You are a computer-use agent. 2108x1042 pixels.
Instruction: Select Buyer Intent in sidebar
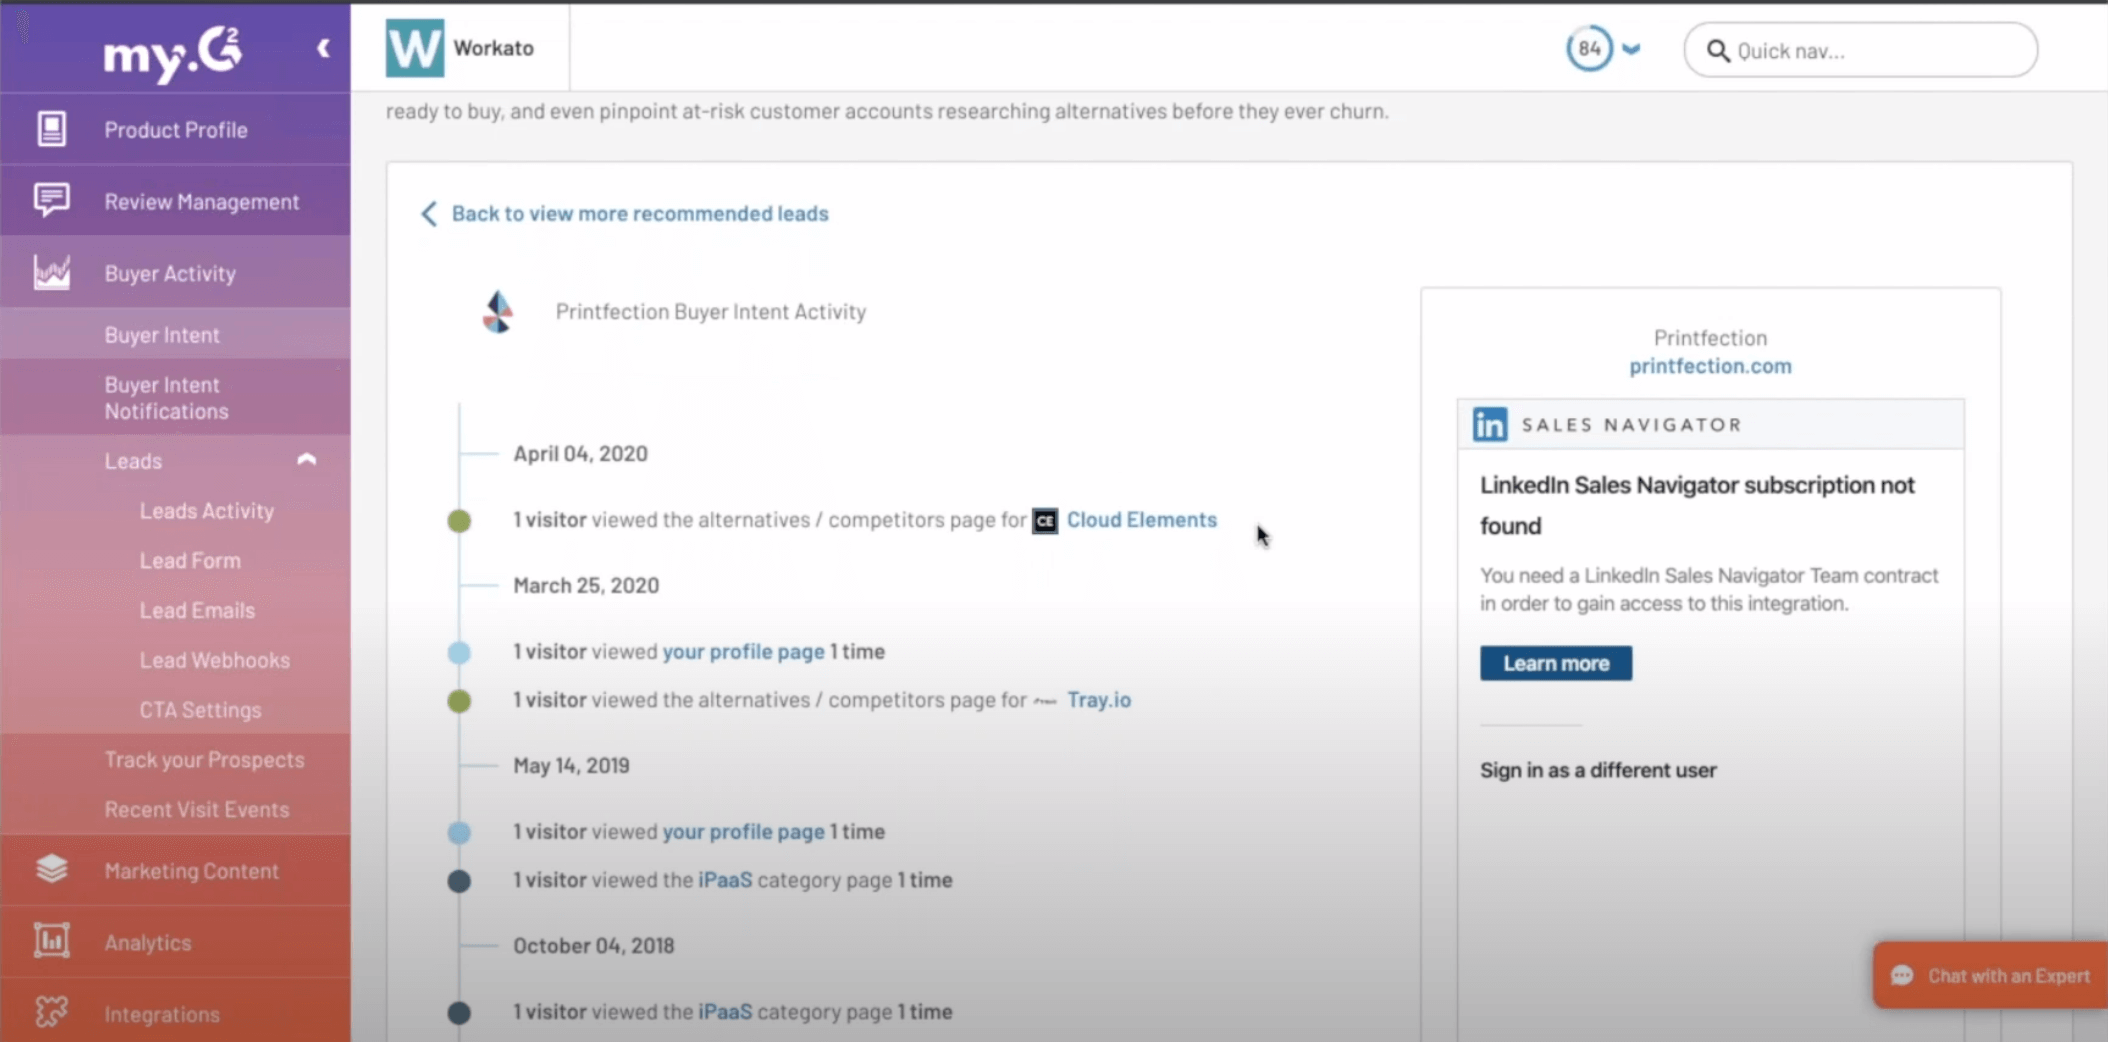tap(175, 335)
